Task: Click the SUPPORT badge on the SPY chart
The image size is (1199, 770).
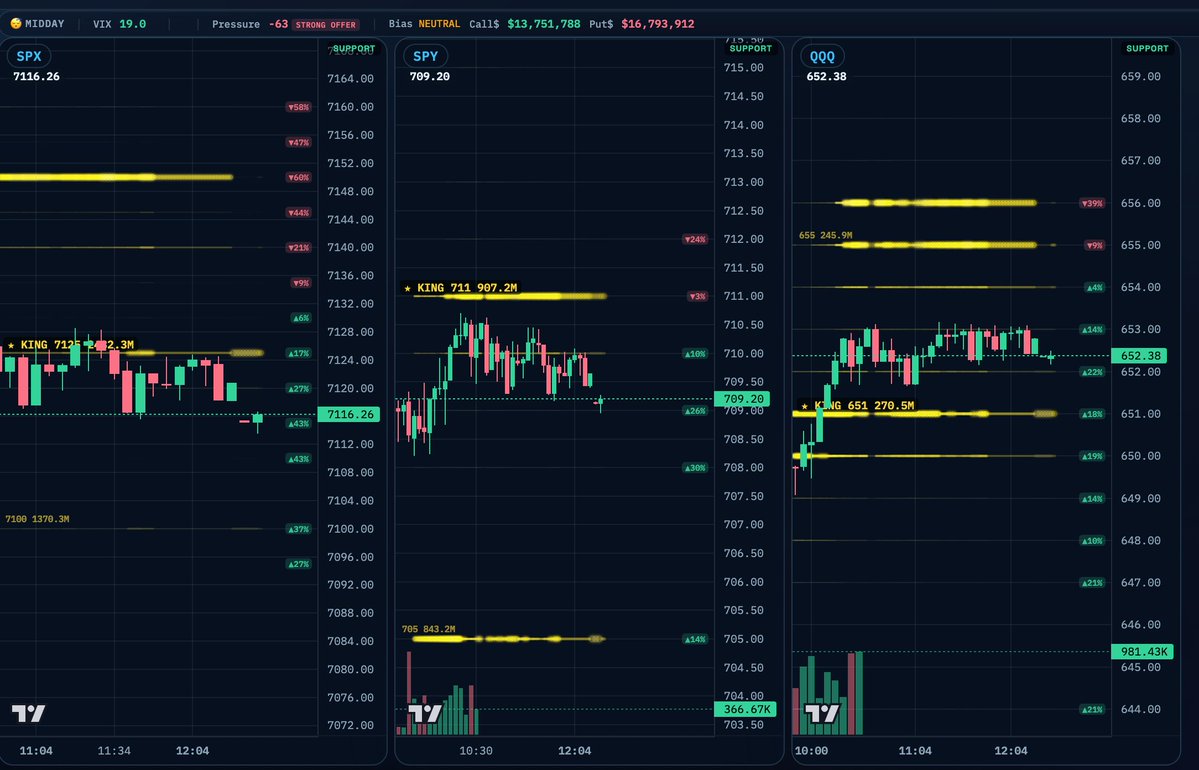Action: point(751,48)
